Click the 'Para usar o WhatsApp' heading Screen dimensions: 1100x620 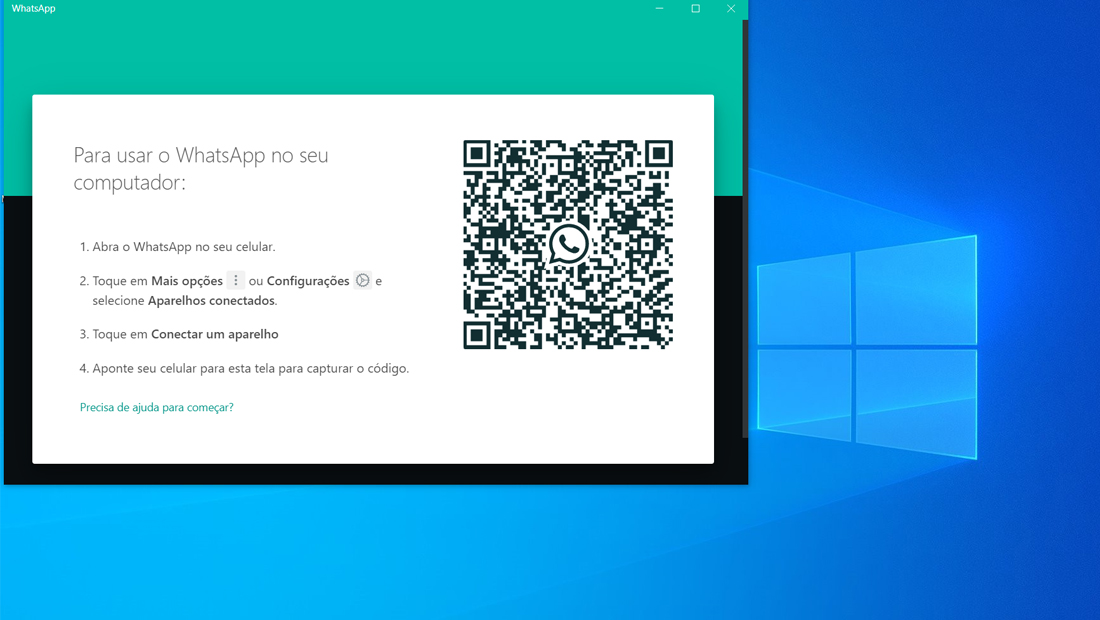pyautogui.click(x=201, y=168)
